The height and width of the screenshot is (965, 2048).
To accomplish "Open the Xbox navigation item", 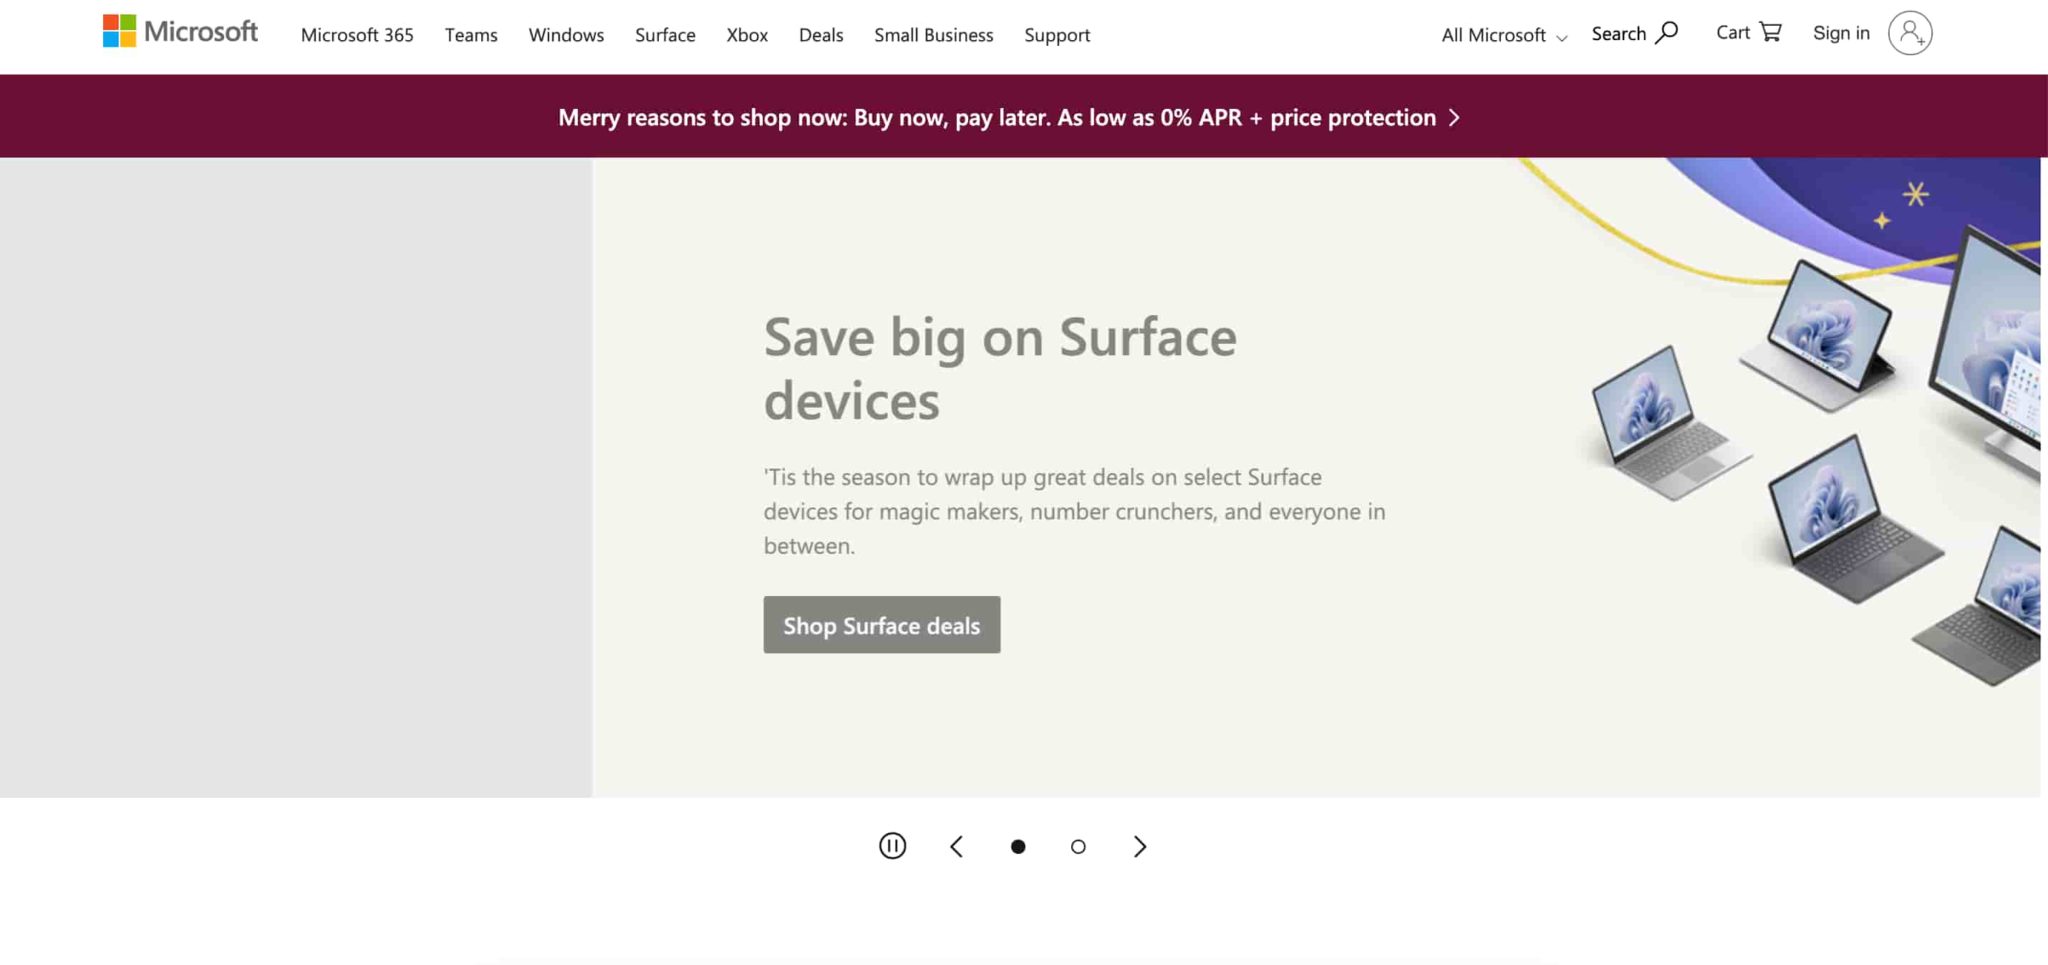I will (747, 35).
